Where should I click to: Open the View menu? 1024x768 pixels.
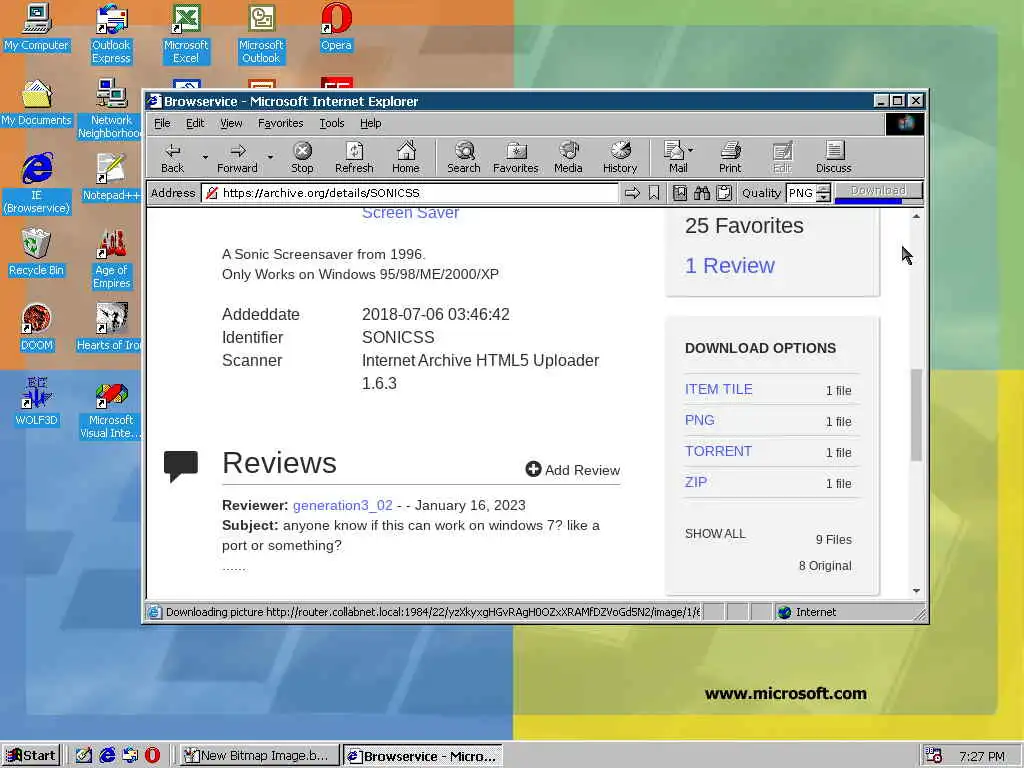[231, 123]
